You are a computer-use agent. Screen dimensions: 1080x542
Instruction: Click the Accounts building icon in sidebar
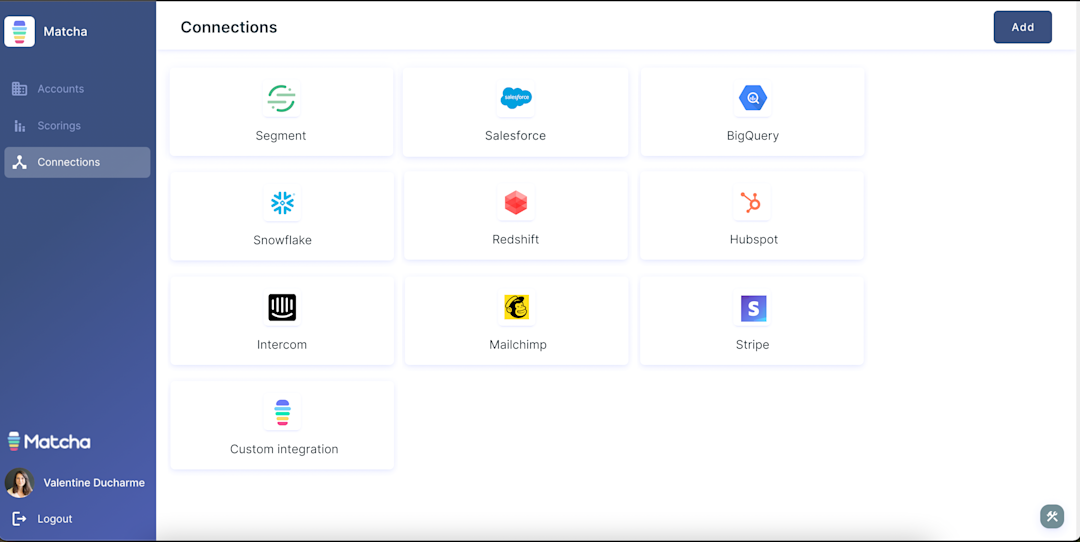(19, 89)
